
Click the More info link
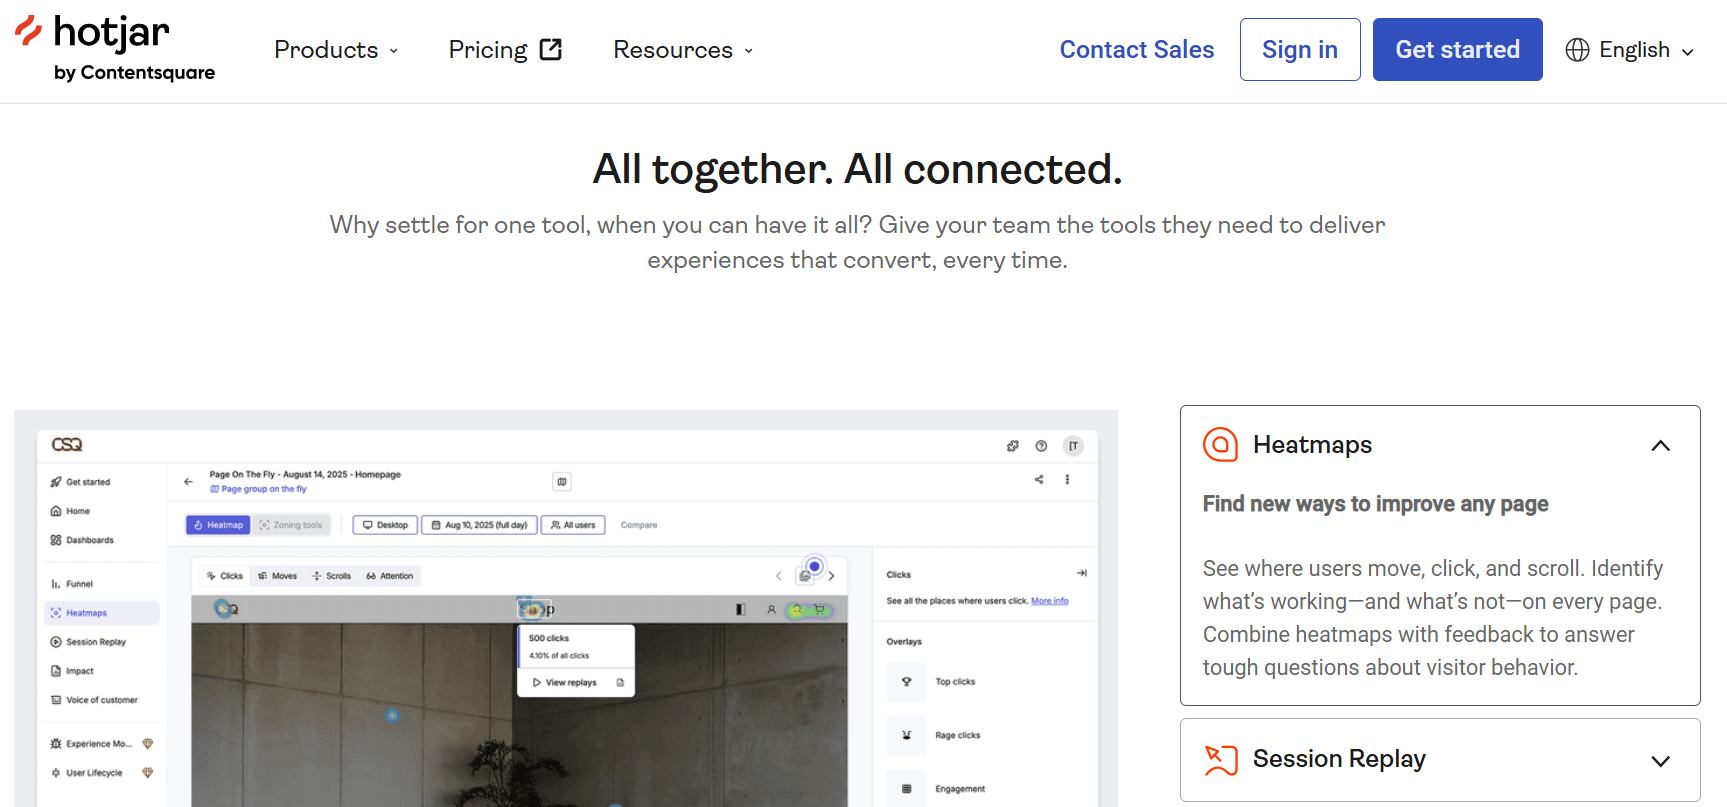pyautogui.click(x=1050, y=601)
